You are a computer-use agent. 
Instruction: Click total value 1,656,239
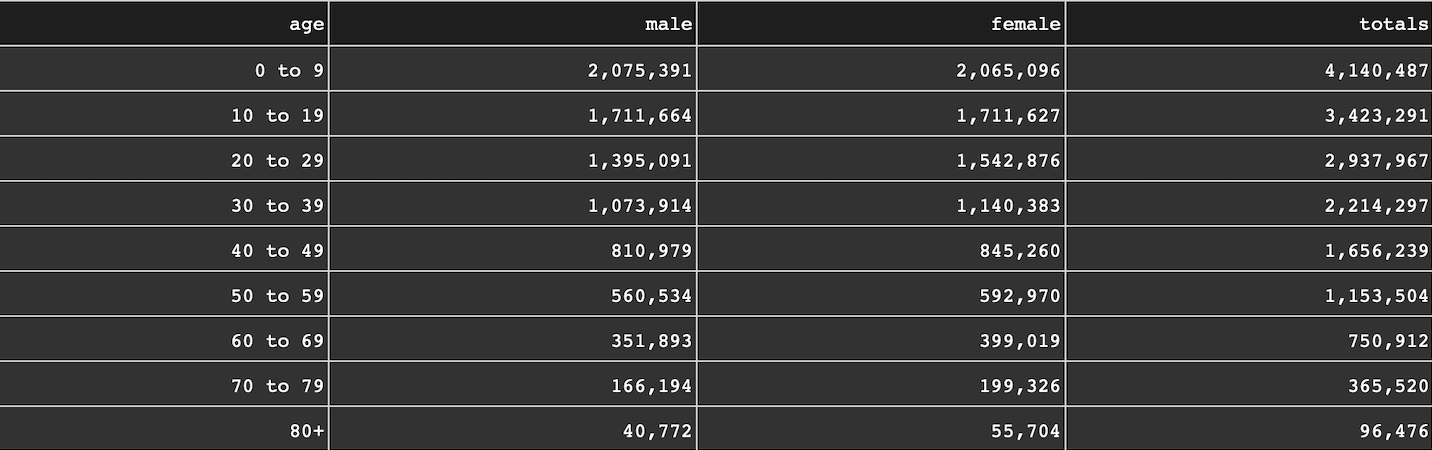1376,251
